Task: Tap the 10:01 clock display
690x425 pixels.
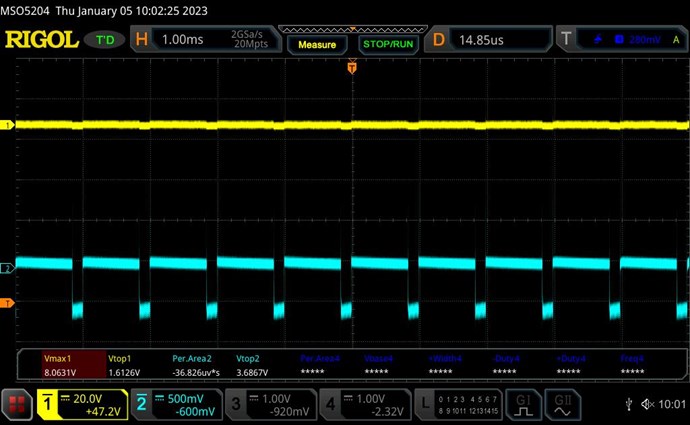Action: pos(672,404)
